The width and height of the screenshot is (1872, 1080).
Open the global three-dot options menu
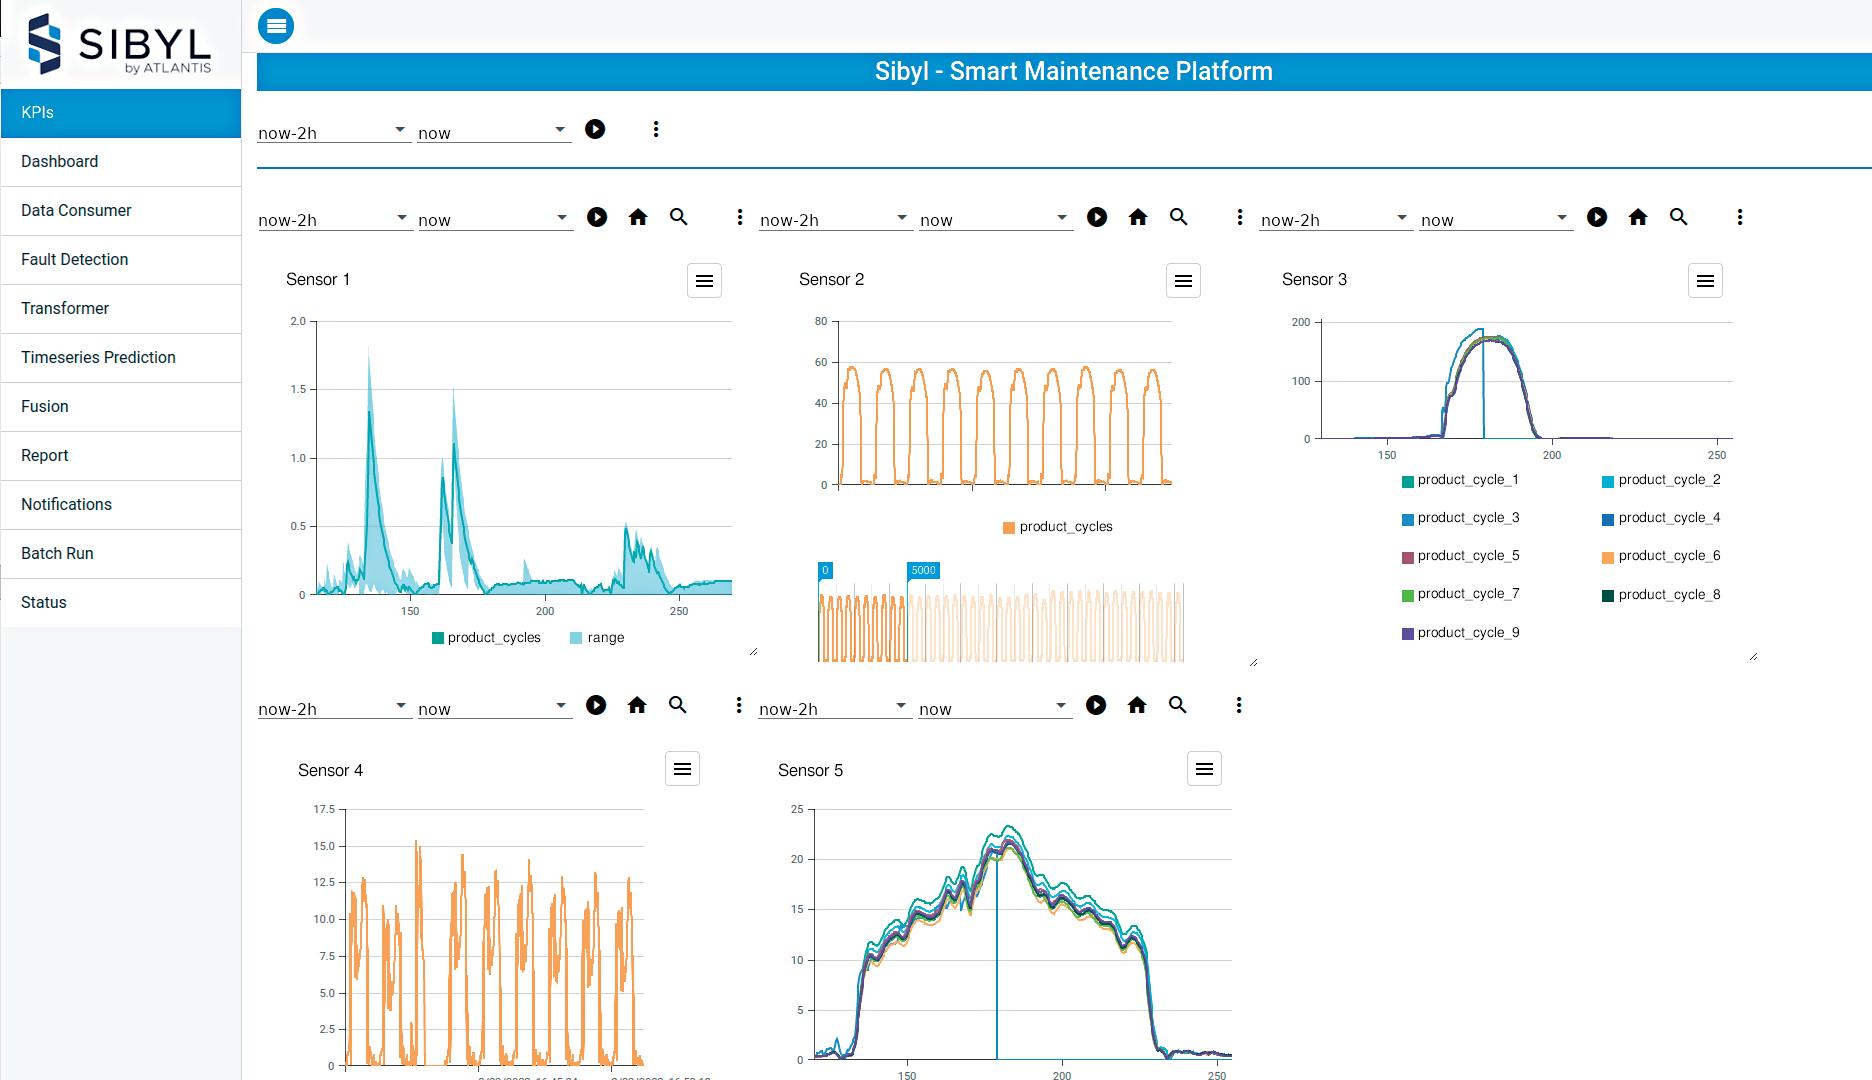pos(656,129)
